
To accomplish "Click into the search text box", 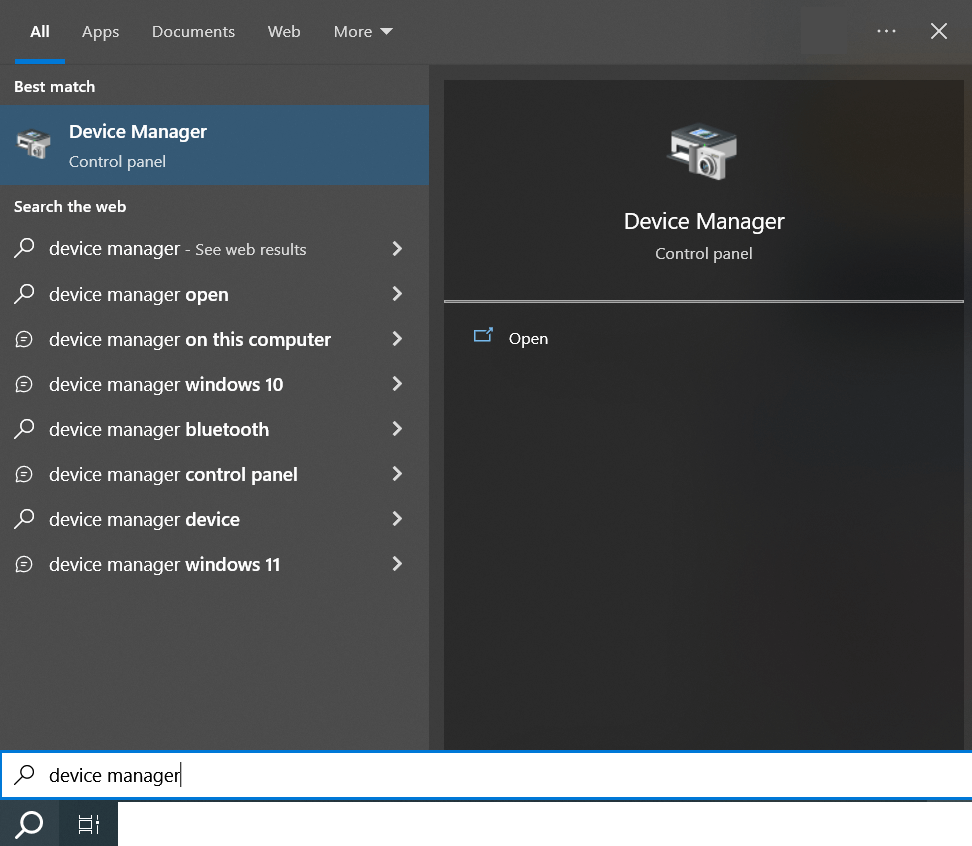I will (500, 775).
